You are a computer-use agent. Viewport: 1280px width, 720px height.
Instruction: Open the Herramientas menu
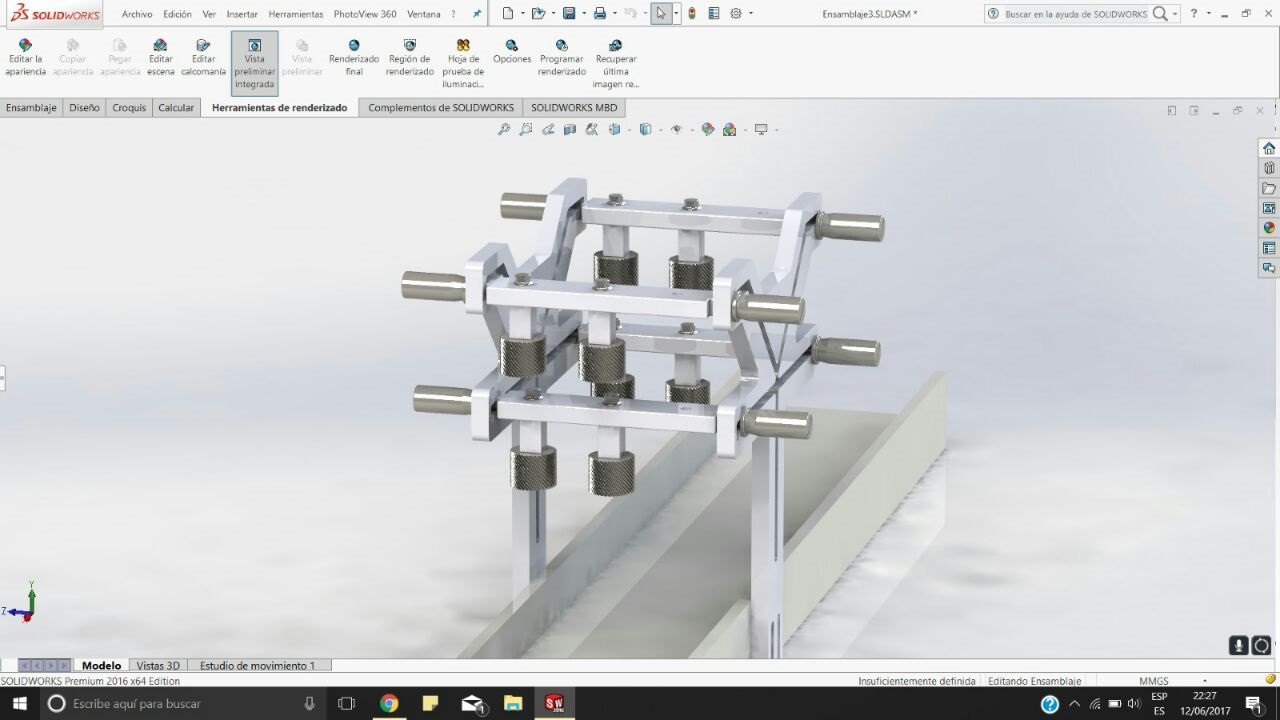tap(295, 14)
